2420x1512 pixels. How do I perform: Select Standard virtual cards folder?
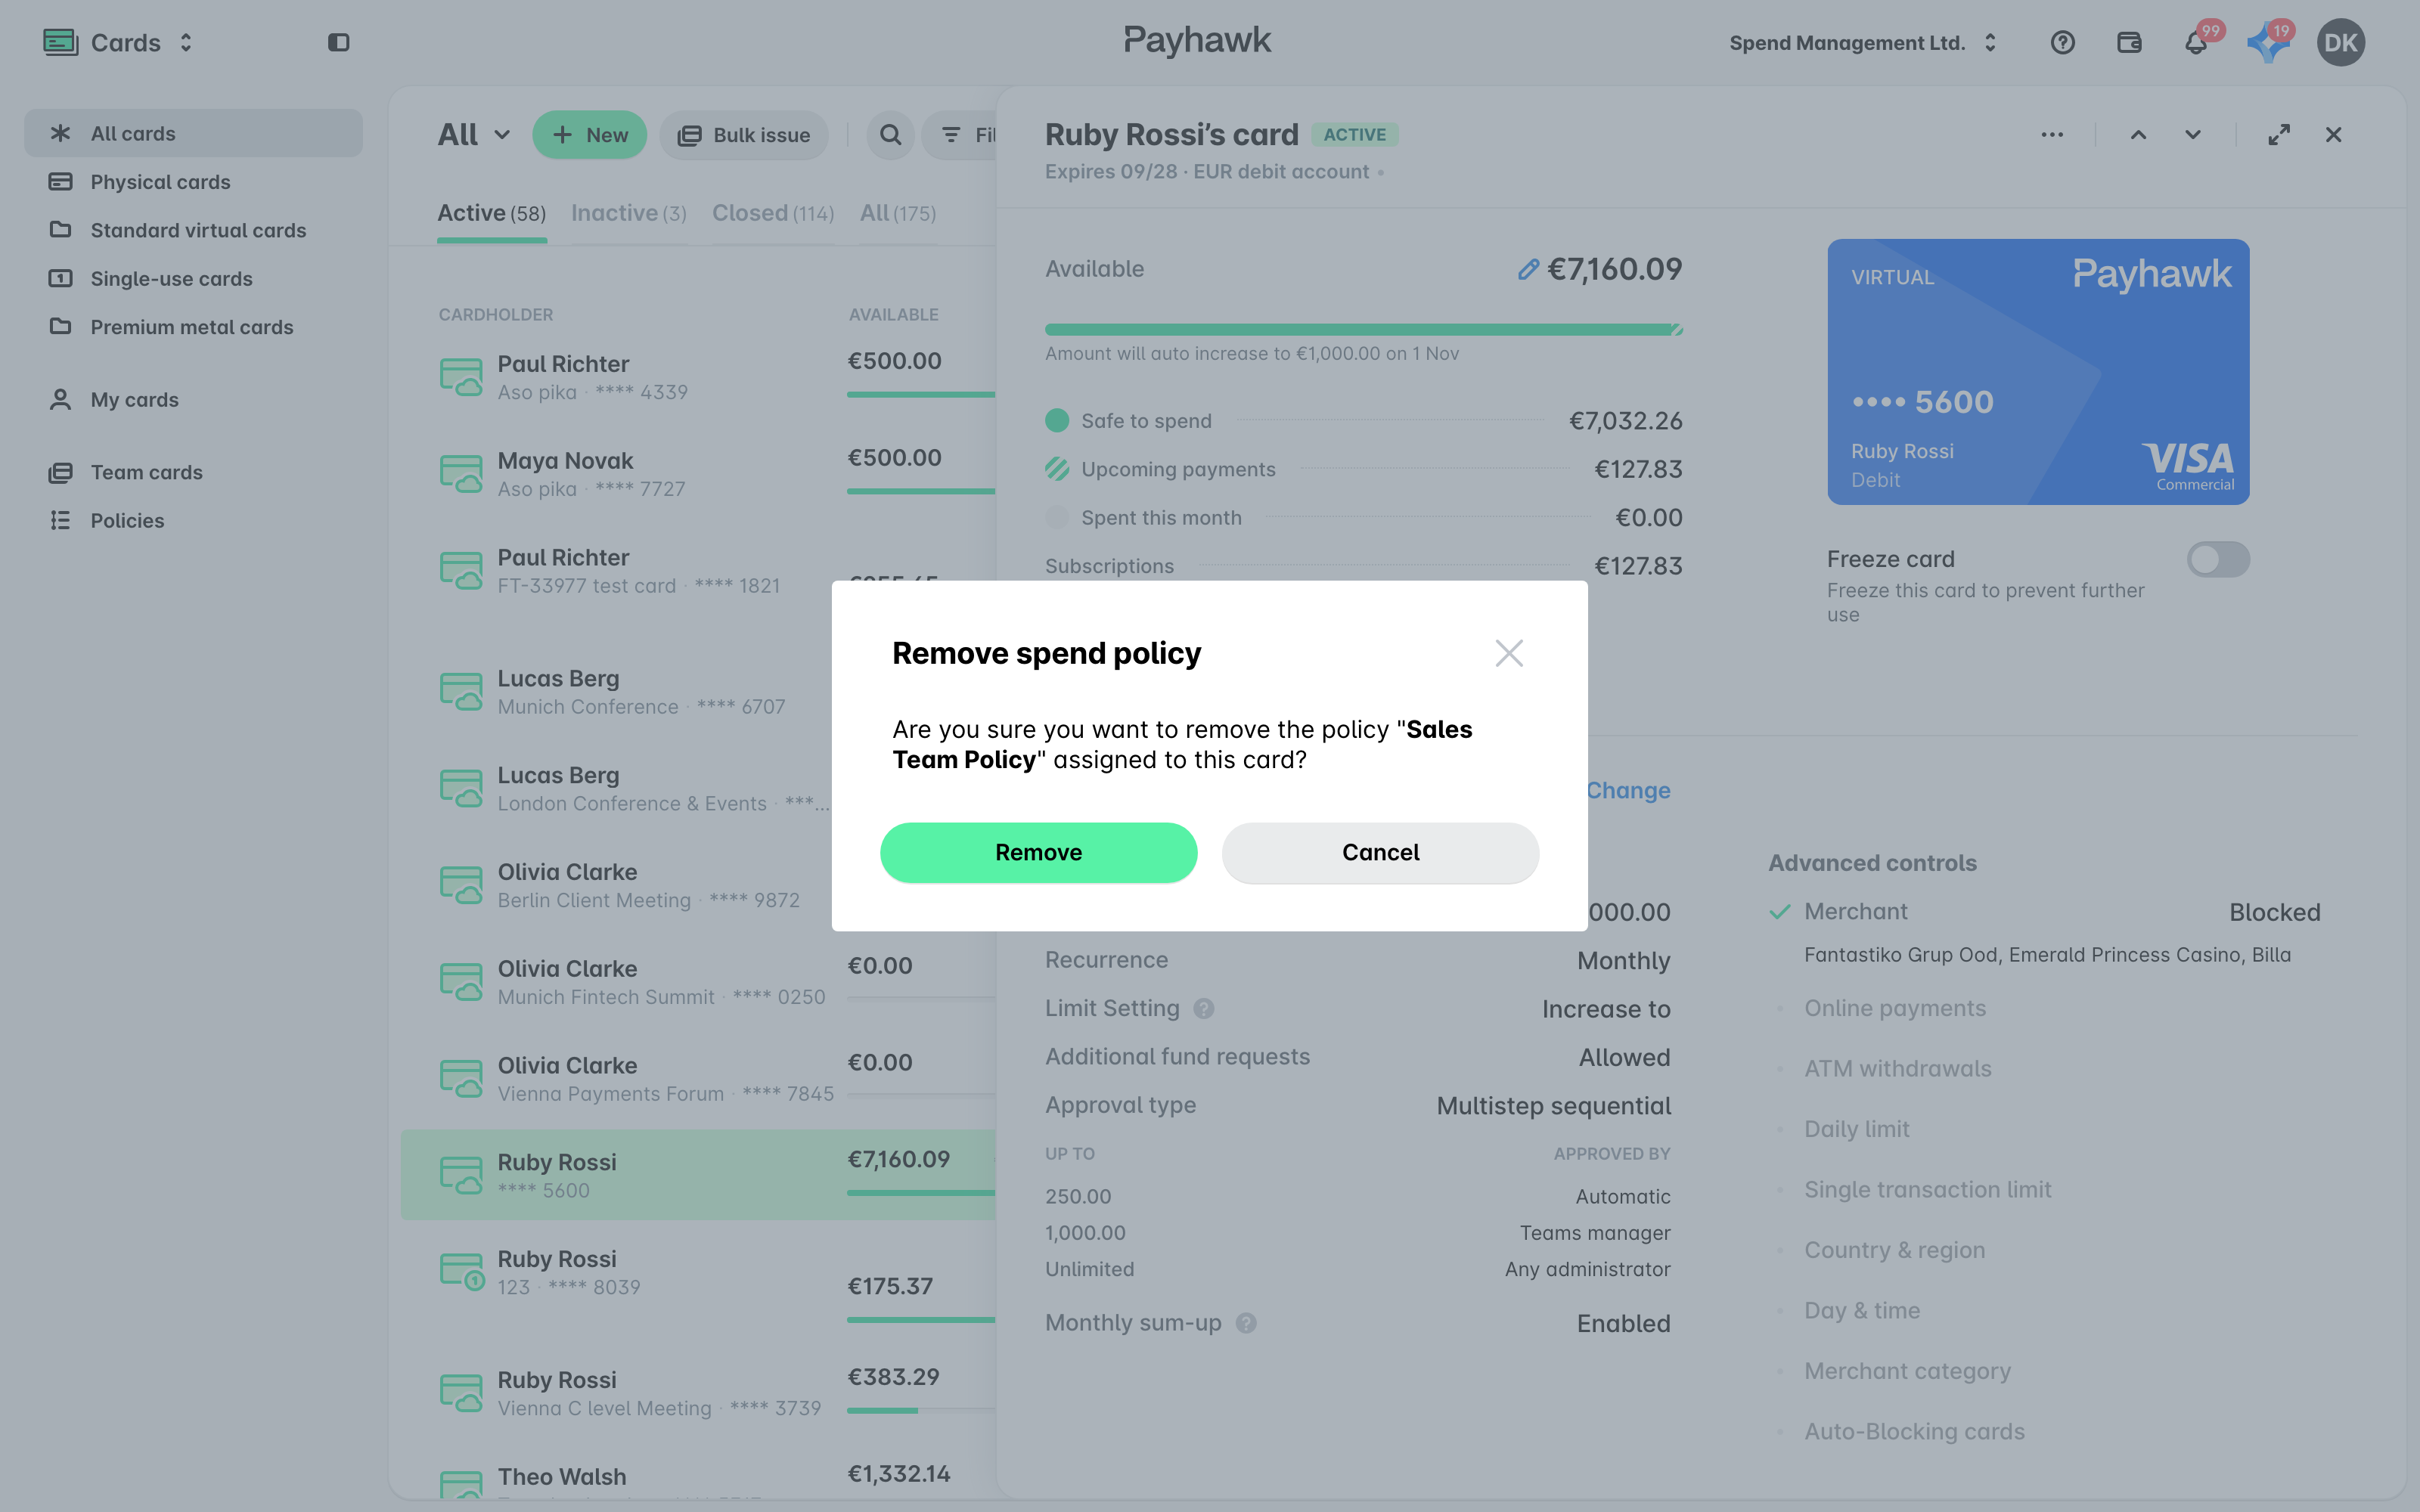193,230
